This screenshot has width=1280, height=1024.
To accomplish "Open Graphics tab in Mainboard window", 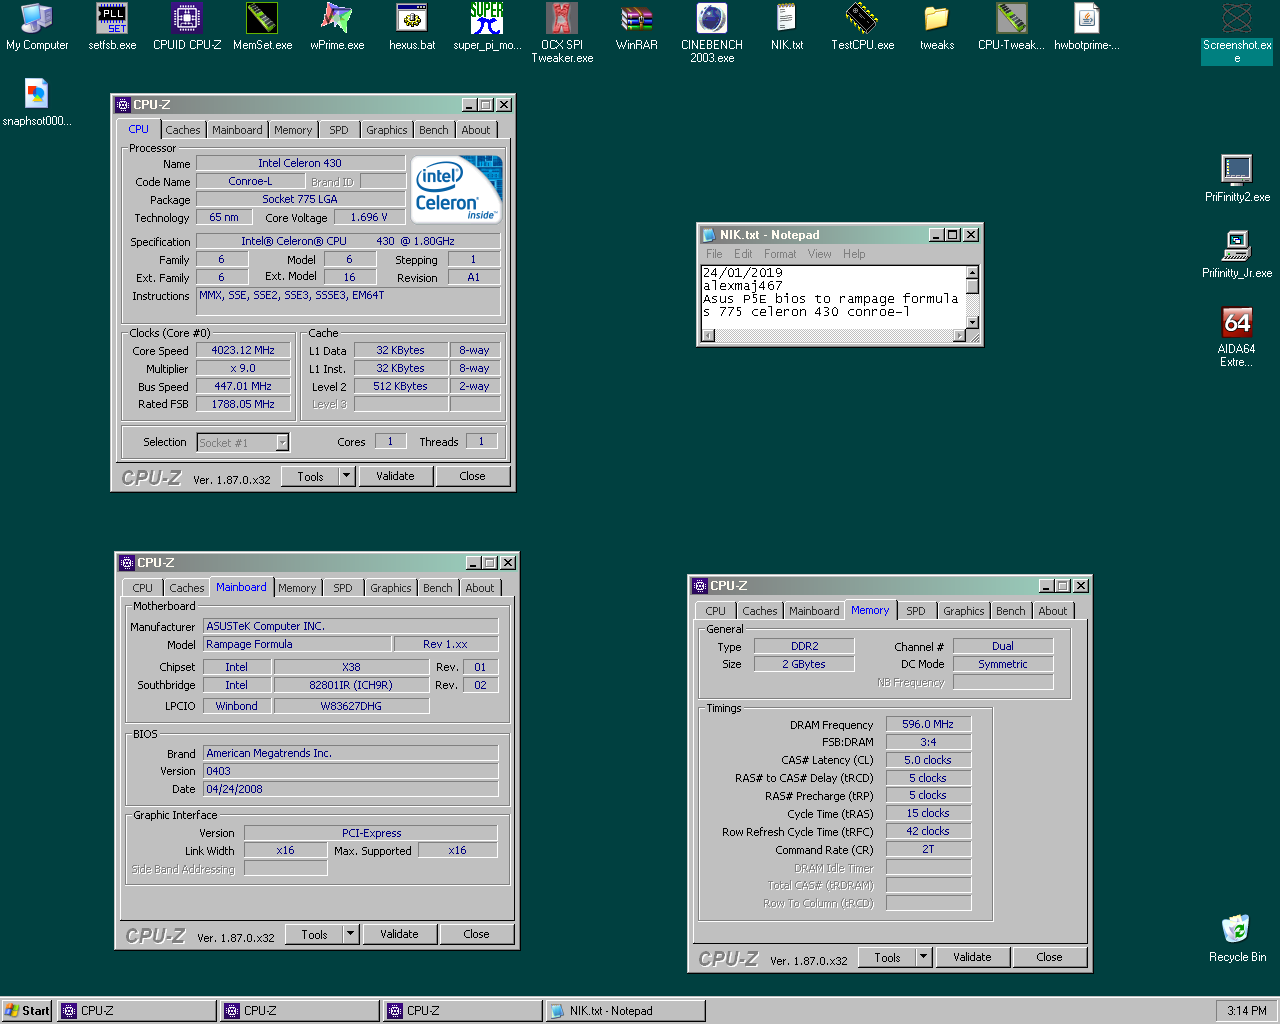I will click(390, 588).
